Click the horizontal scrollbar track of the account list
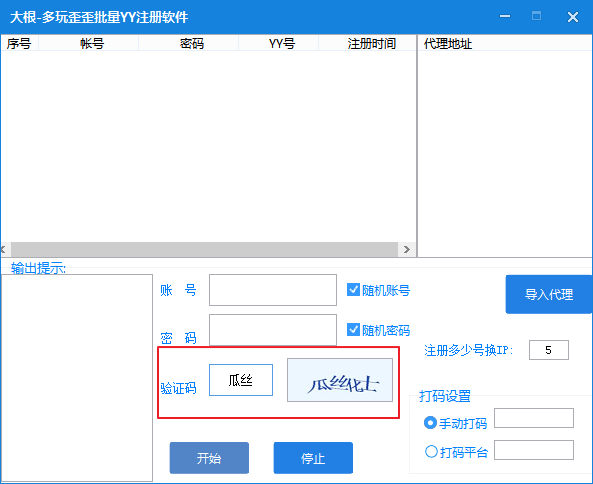Viewport: 593px width, 484px height. 204,250
